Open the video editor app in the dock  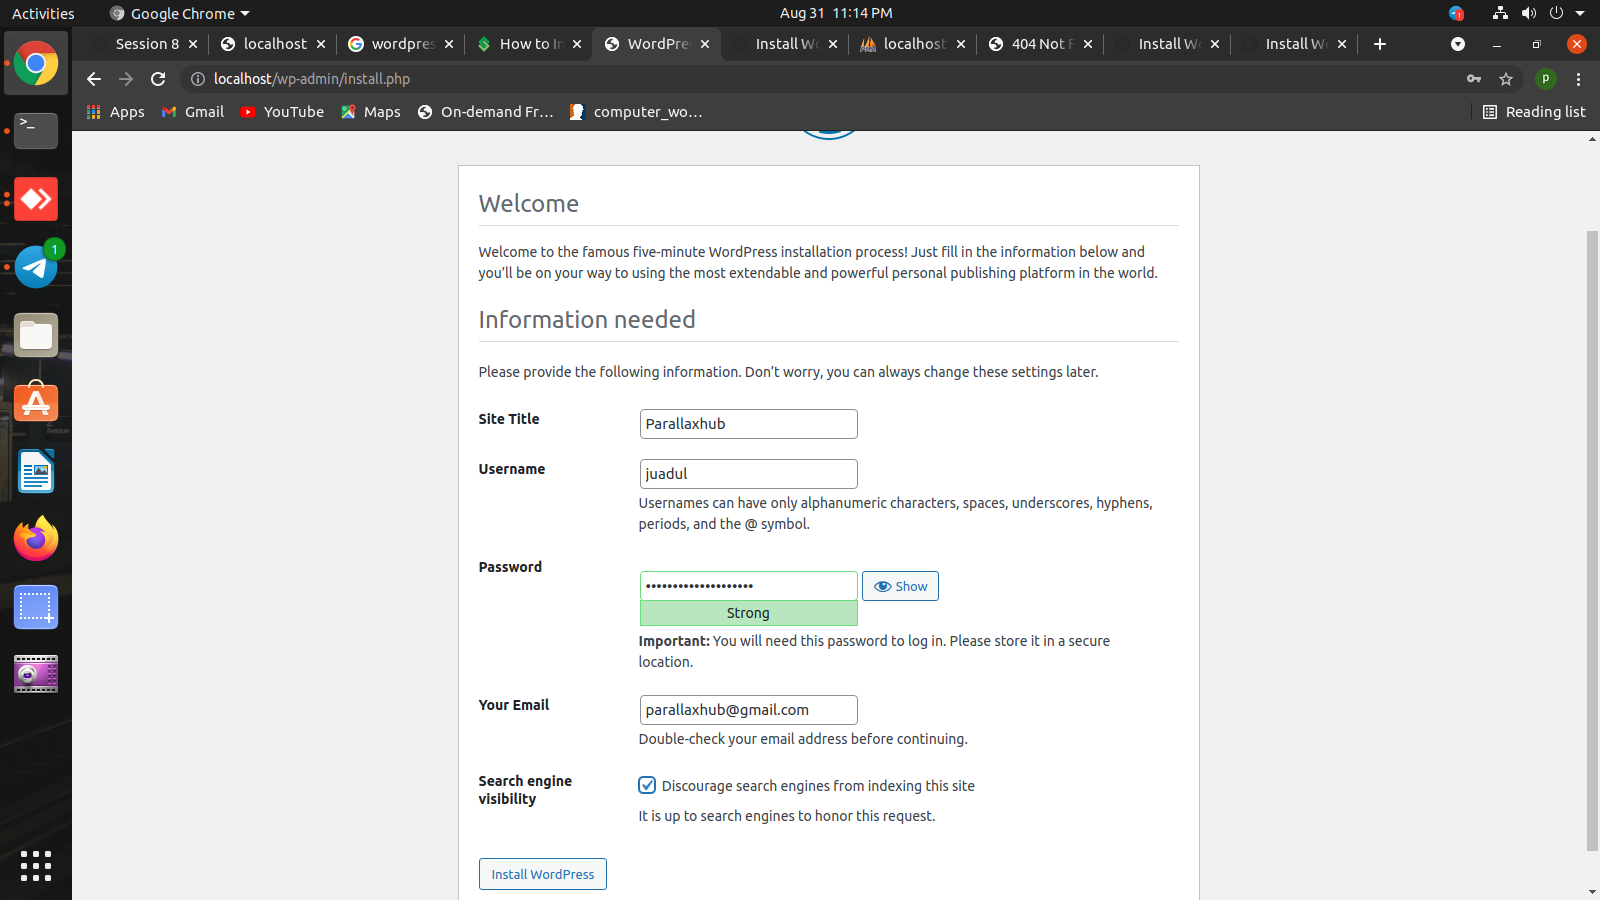36,675
